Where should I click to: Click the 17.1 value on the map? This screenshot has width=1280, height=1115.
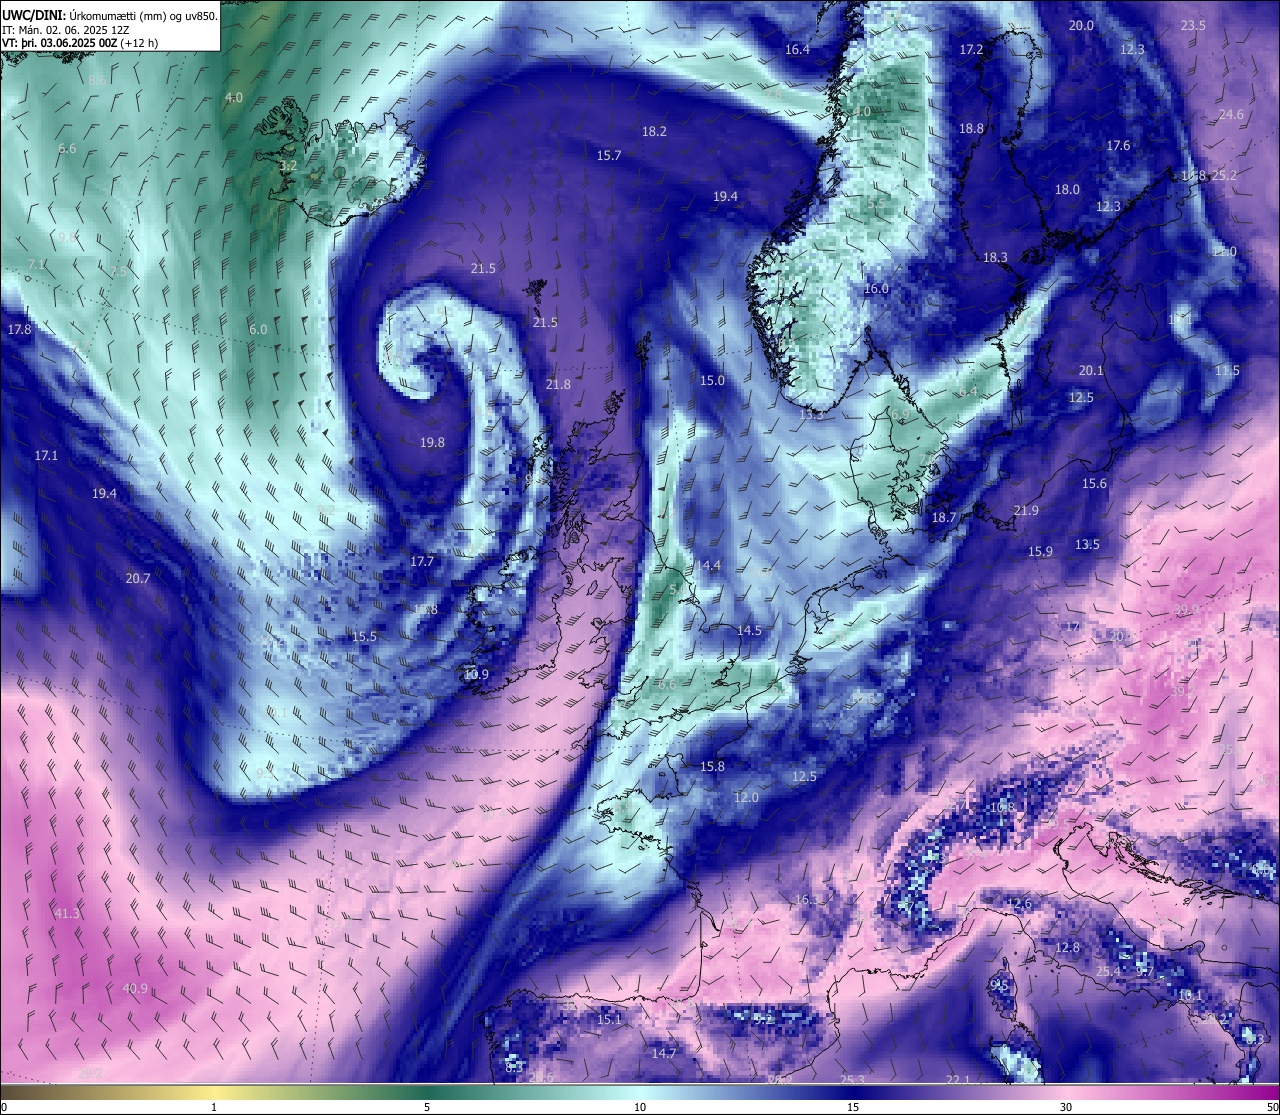tap(46, 455)
